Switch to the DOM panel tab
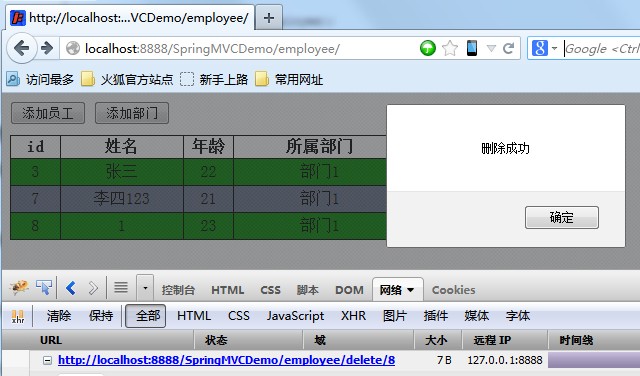Screen dimensions: 640x376 349,290
